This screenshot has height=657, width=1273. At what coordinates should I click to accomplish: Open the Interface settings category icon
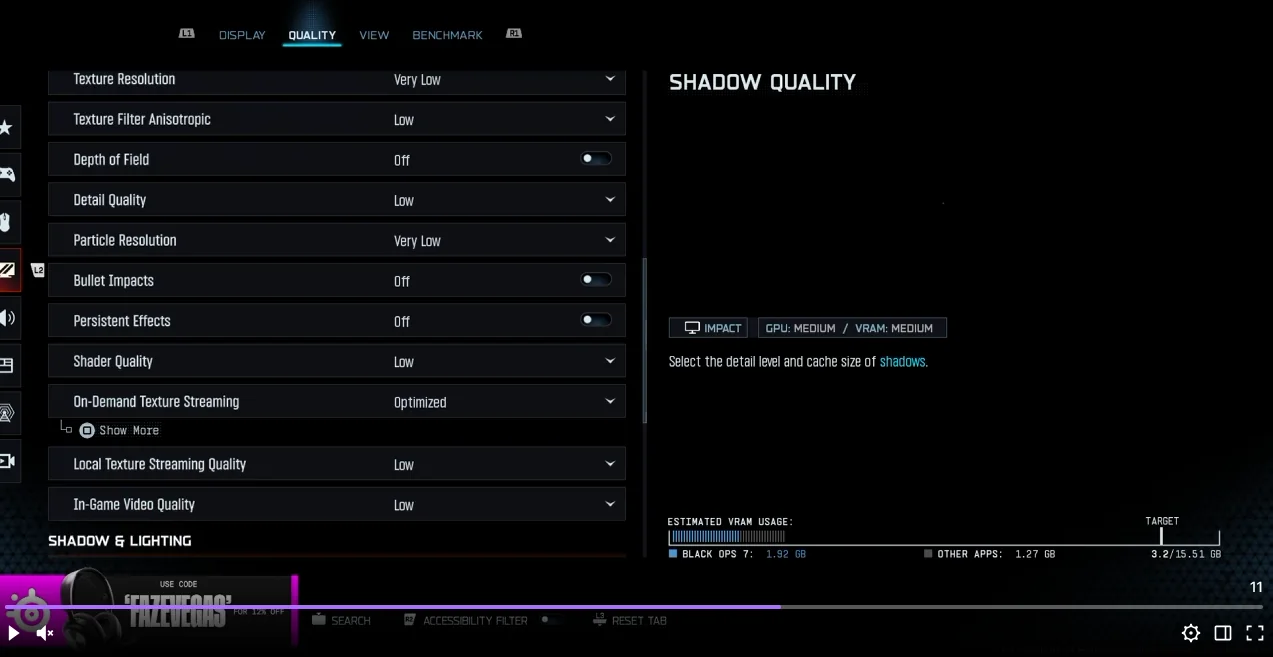(x=8, y=365)
